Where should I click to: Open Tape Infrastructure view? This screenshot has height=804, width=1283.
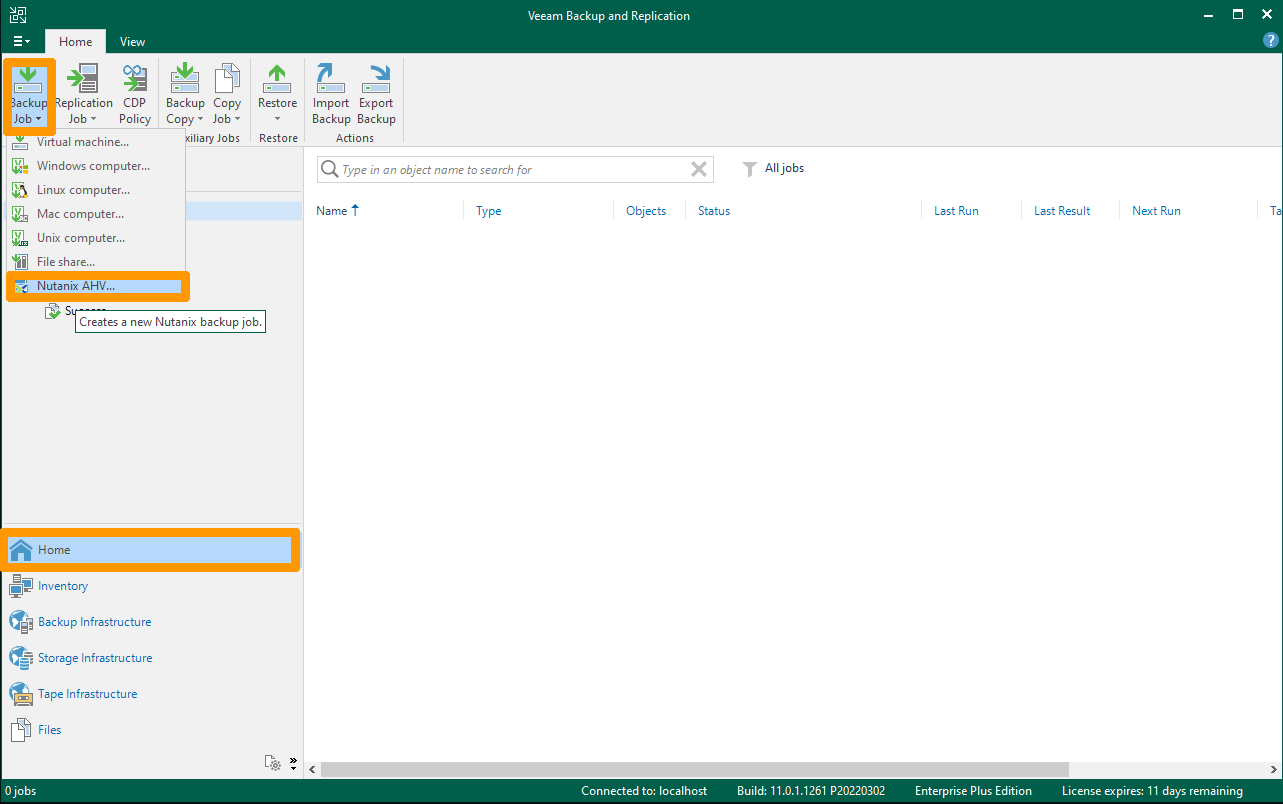coord(87,693)
